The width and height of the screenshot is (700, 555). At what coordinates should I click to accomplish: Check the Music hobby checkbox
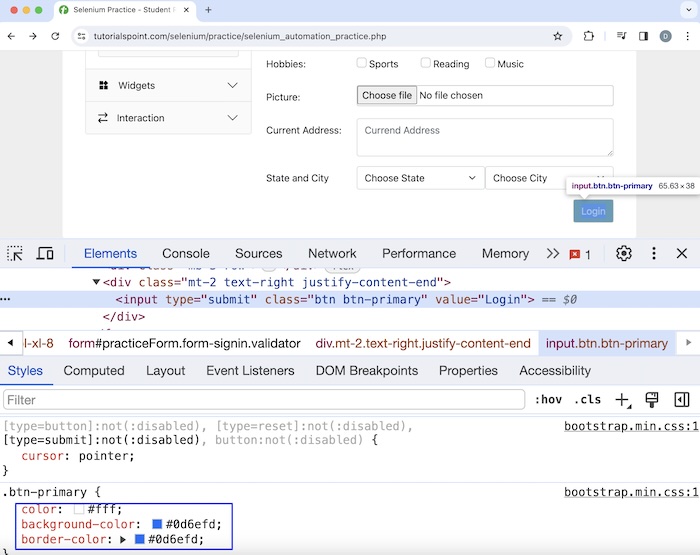(490, 63)
